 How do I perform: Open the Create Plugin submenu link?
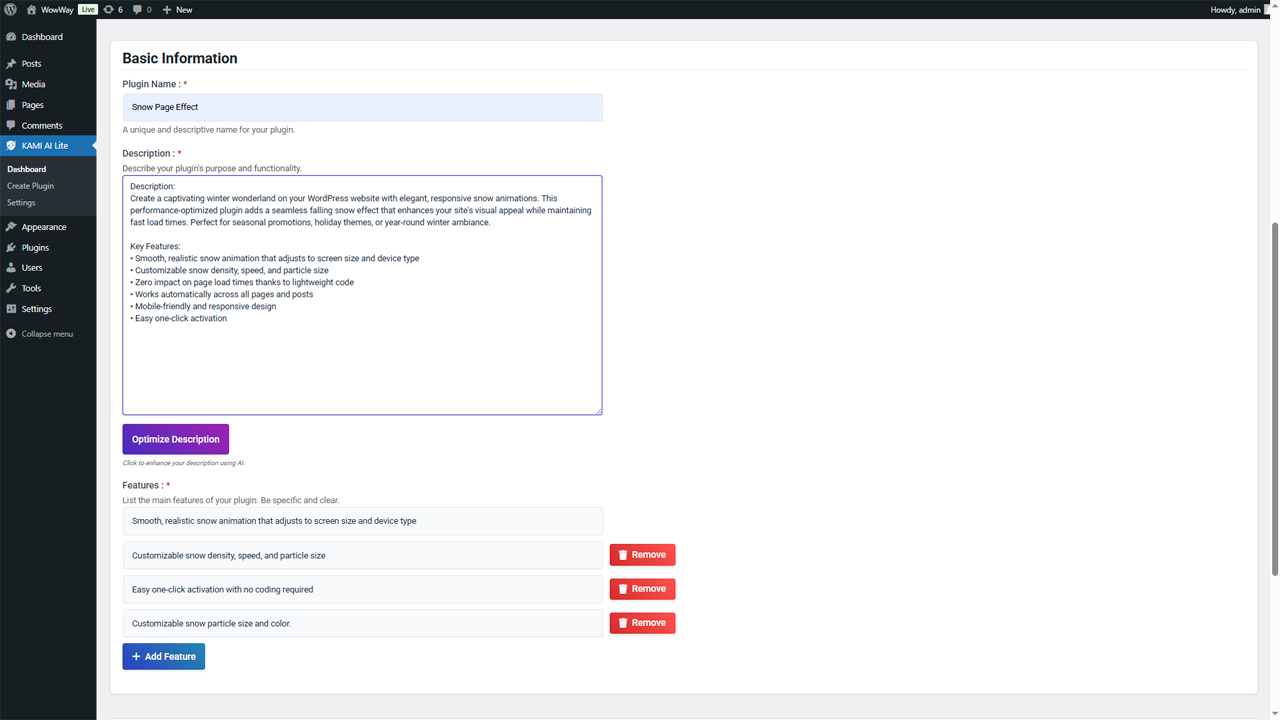pos(30,186)
